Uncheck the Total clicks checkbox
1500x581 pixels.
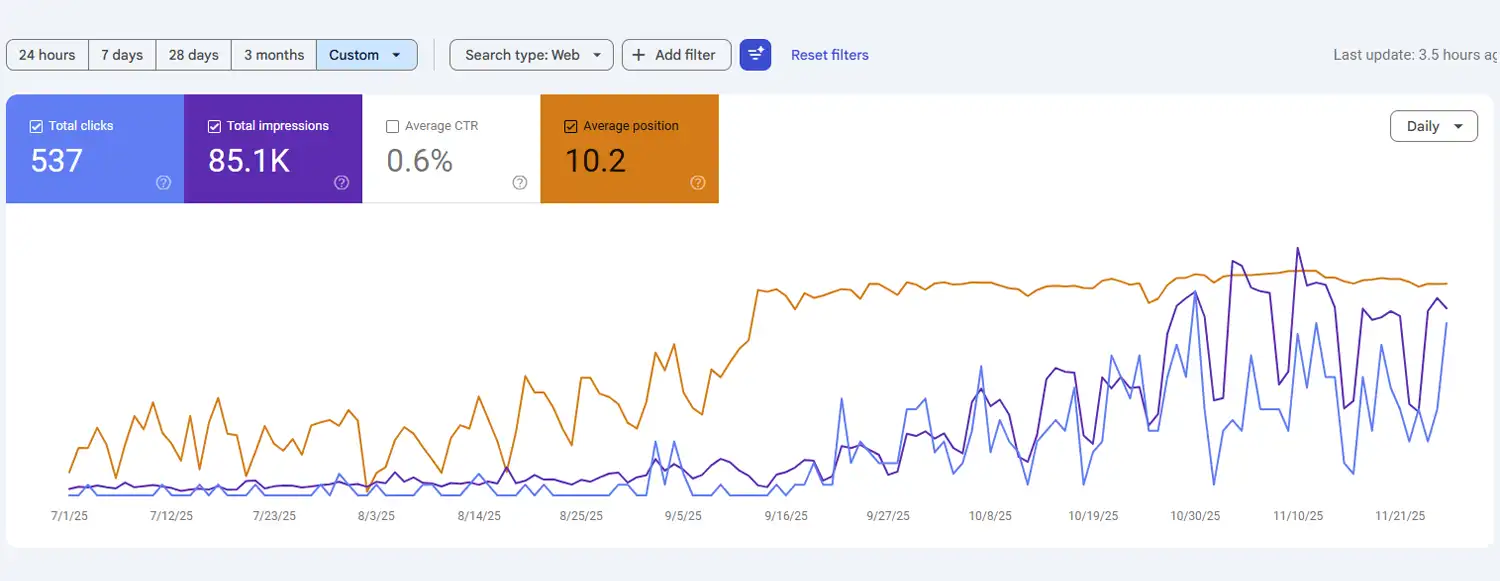pyautogui.click(x=36, y=126)
